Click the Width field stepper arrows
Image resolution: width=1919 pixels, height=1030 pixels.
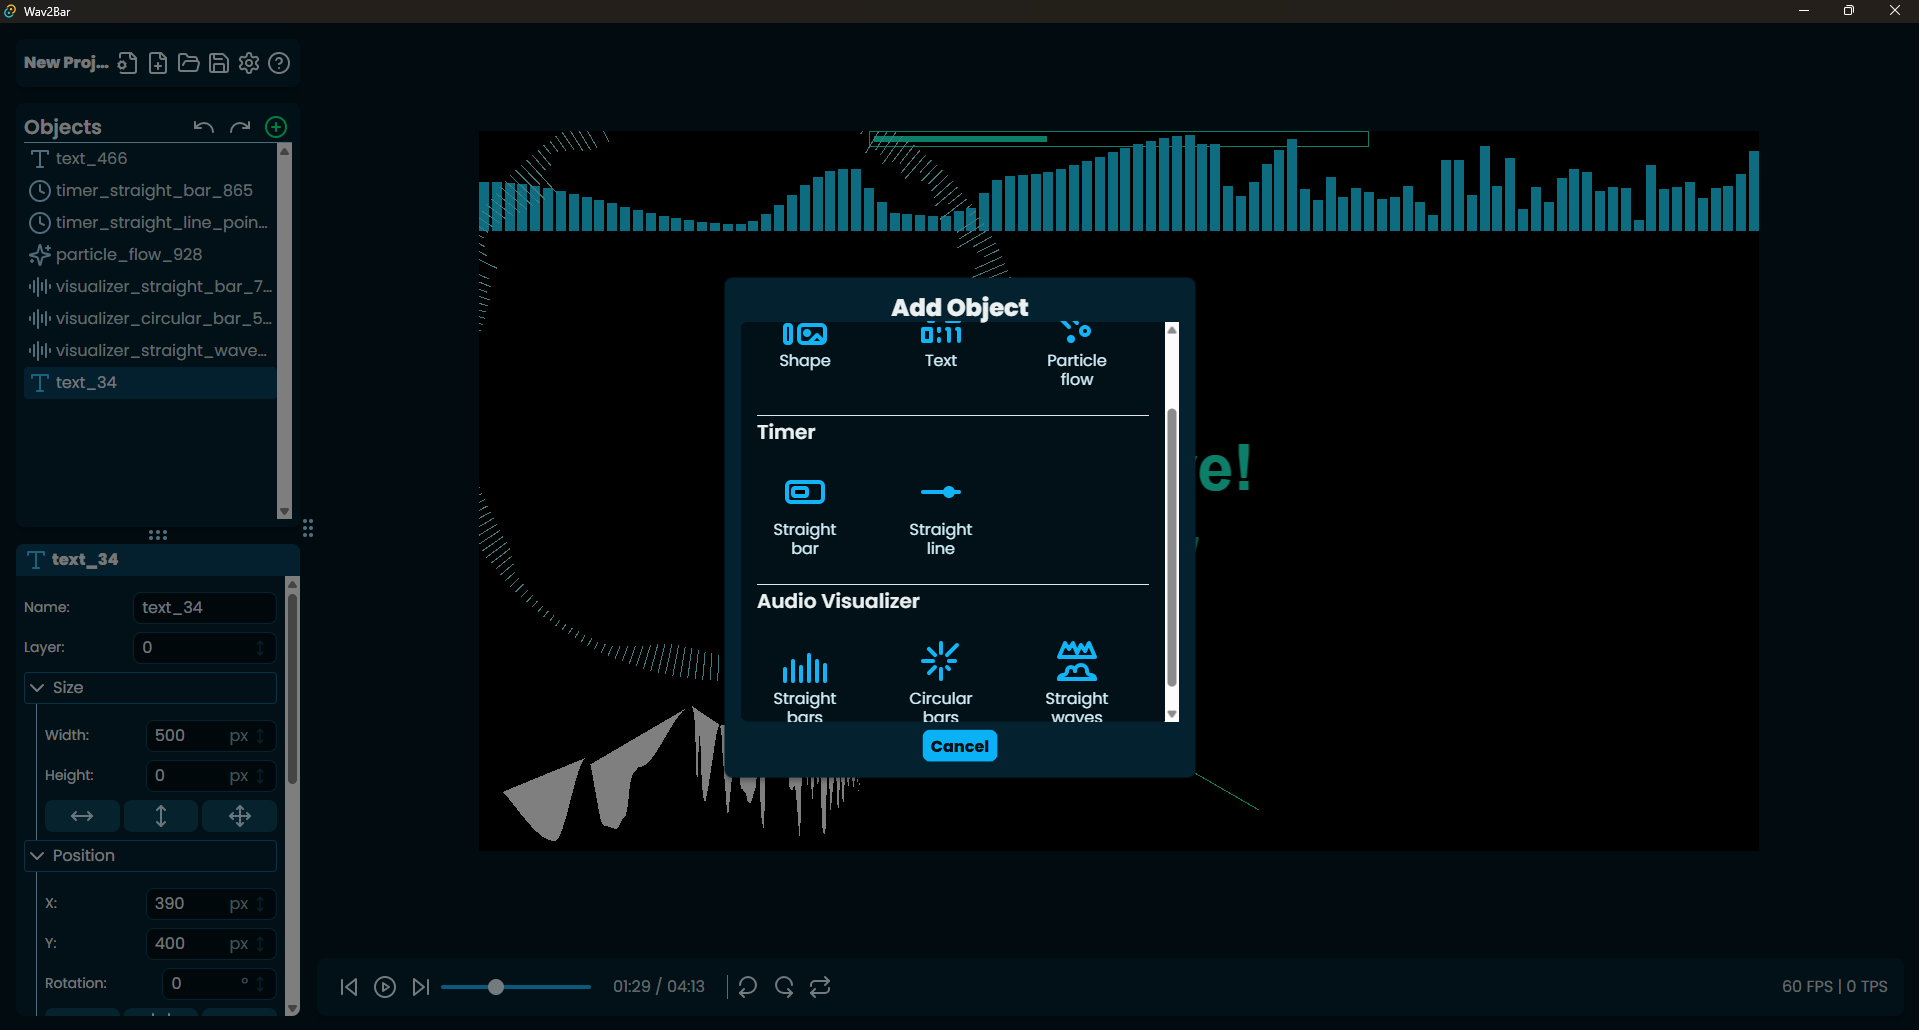[x=261, y=736]
